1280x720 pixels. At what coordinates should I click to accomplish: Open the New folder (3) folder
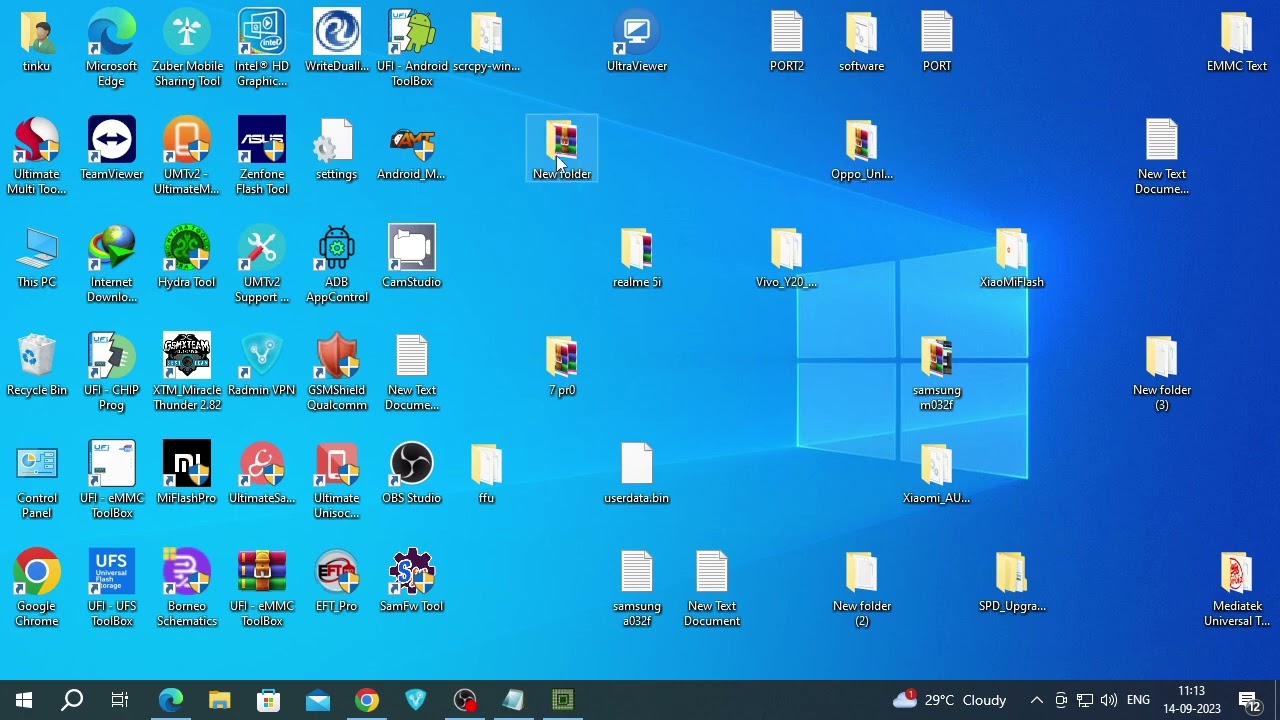tap(1162, 372)
